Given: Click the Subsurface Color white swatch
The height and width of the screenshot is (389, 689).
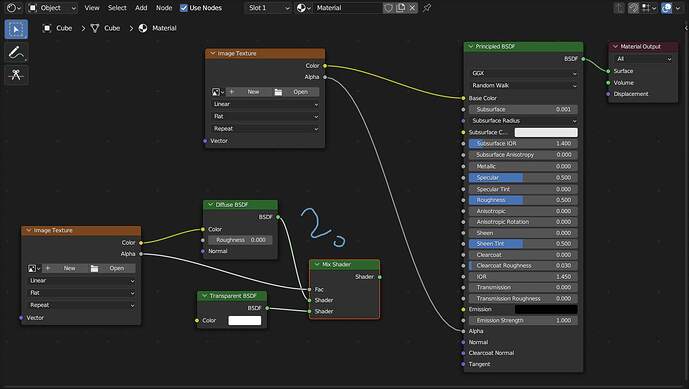Looking at the screenshot, I should coord(546,132).
